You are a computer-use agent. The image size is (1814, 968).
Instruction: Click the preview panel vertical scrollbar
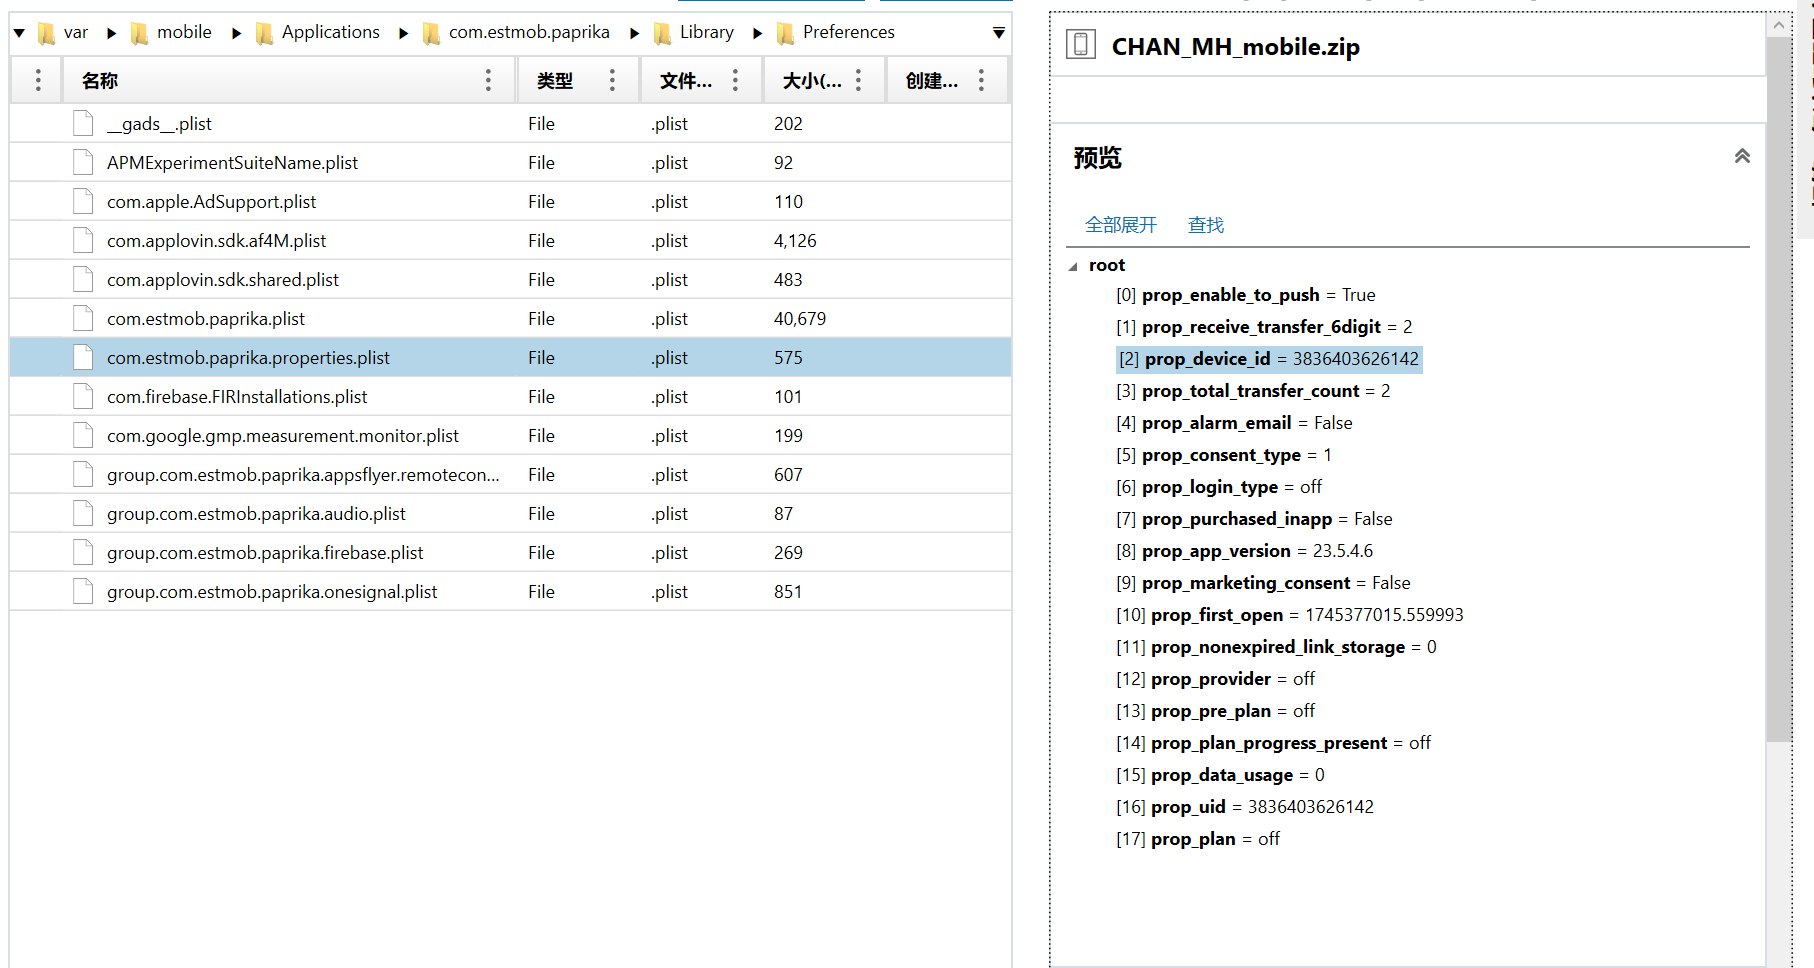point(1779,400)
